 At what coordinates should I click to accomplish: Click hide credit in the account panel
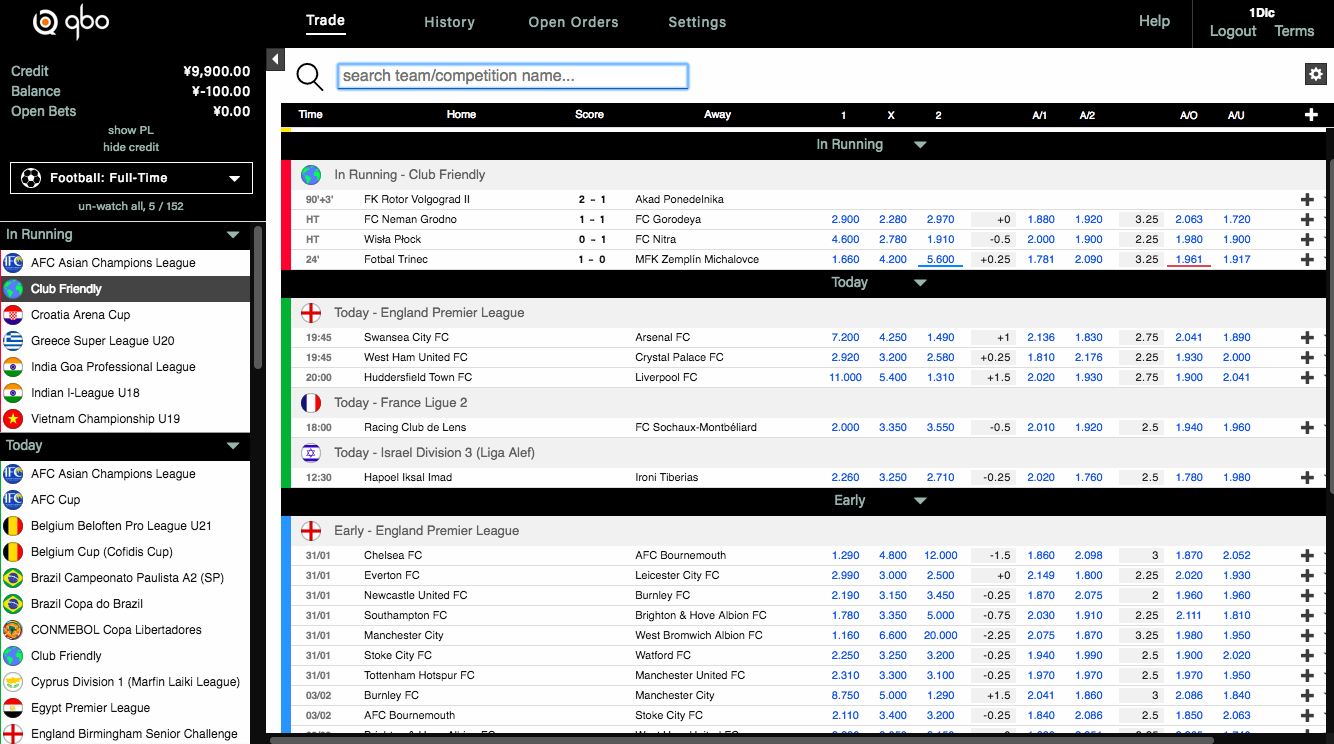131,147
